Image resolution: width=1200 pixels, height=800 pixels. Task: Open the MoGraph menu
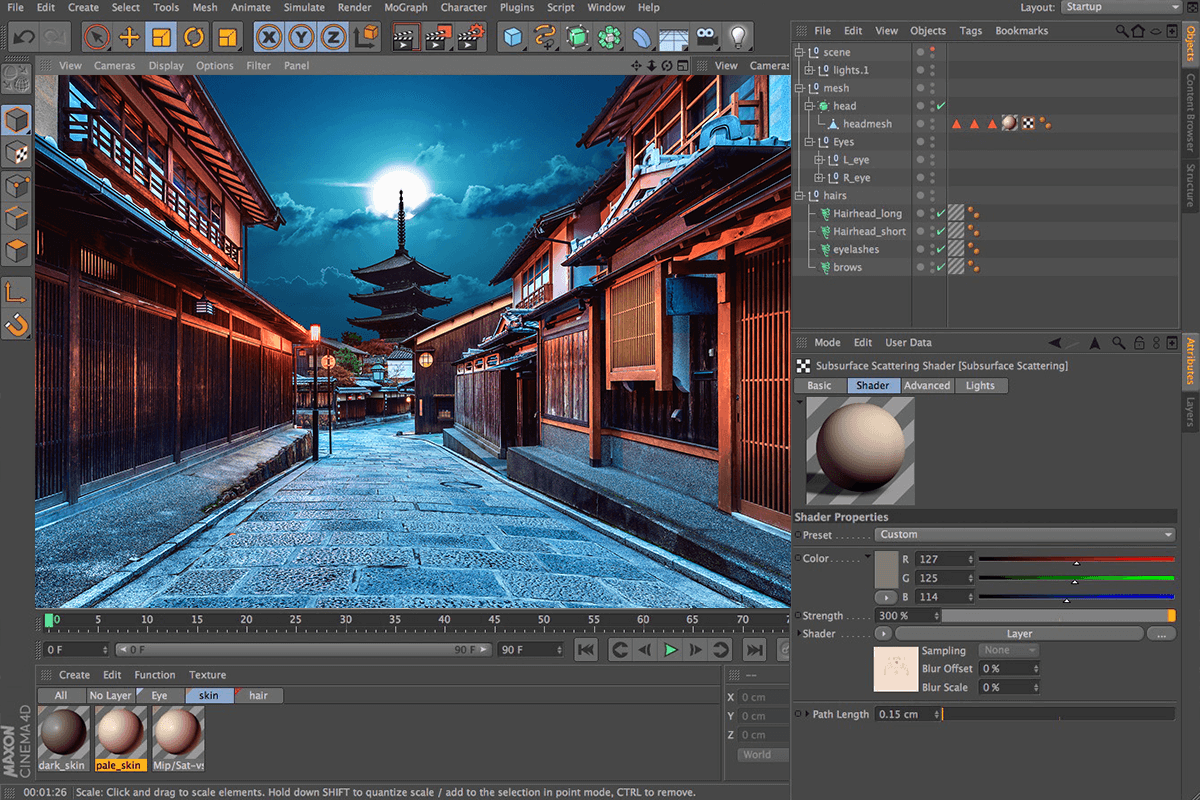tap(405, 7)
